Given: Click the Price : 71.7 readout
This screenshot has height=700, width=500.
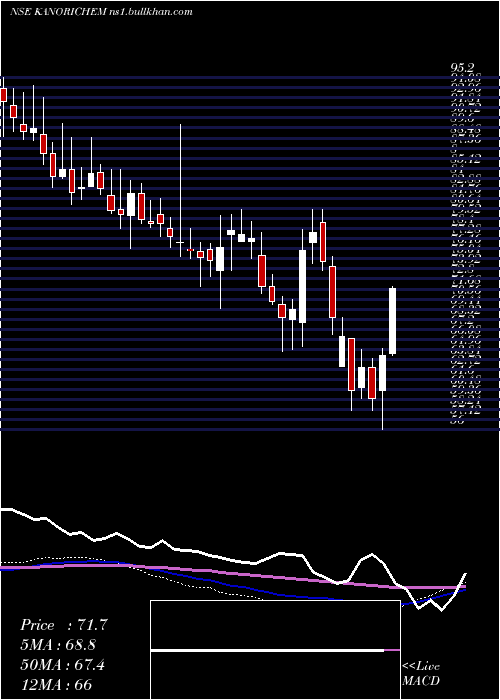Looking at the screenshot, I should pyautogui.click(x=63, y=625).
